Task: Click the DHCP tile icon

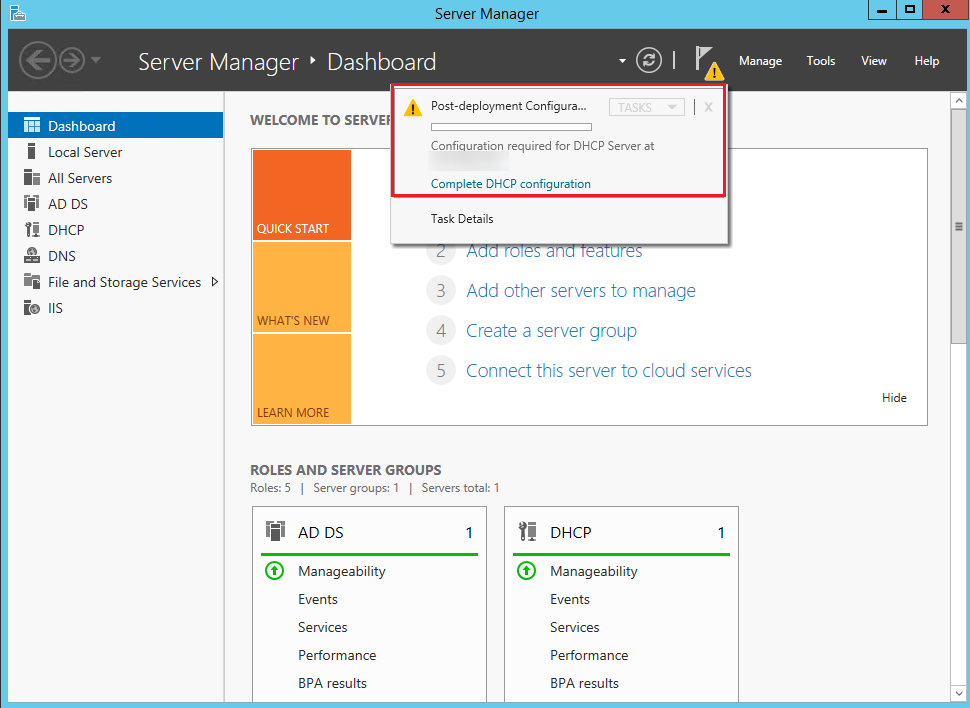Action: (527, 532)
